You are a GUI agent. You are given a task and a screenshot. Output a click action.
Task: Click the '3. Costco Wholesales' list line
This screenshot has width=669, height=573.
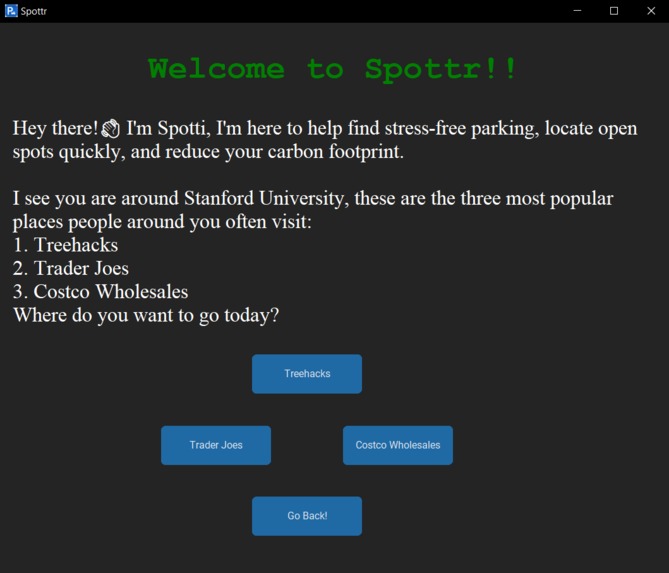coord(101,292)
